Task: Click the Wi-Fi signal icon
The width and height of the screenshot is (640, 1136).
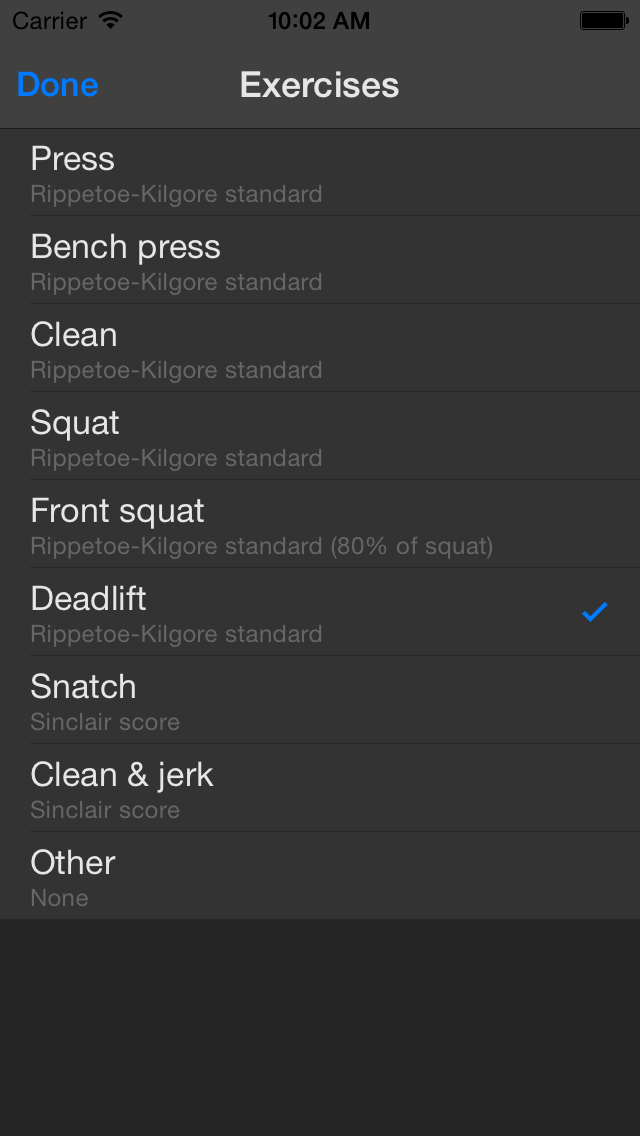Action: pos(111,20)
